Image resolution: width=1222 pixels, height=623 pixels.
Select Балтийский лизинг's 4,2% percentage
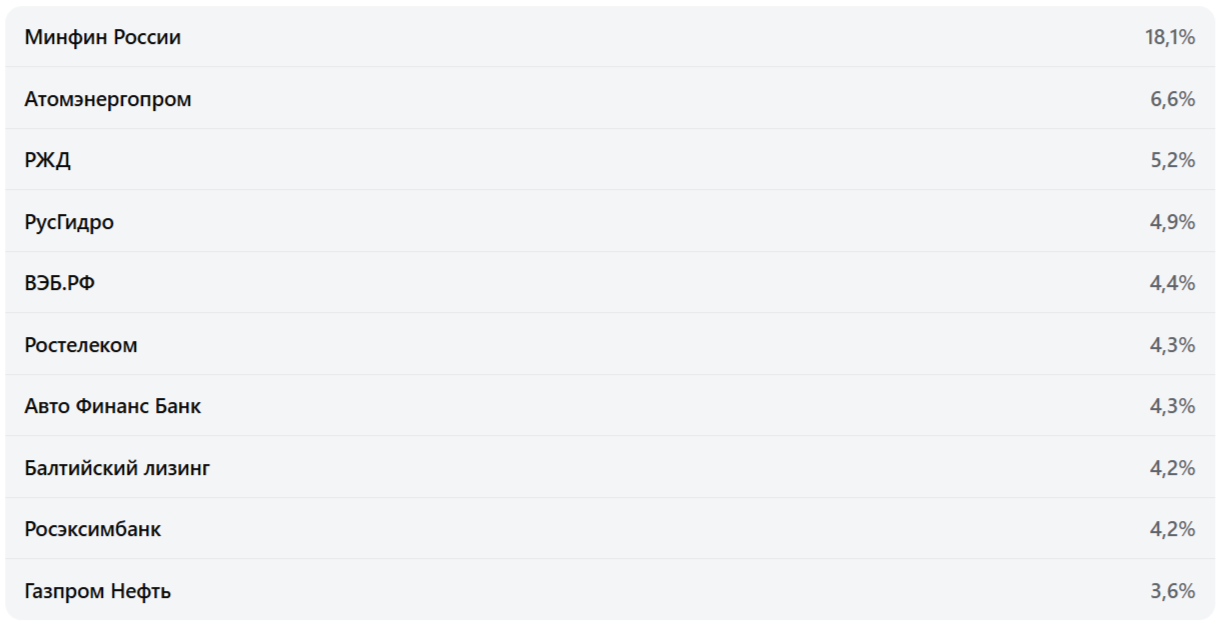[x=1173, y=468]
